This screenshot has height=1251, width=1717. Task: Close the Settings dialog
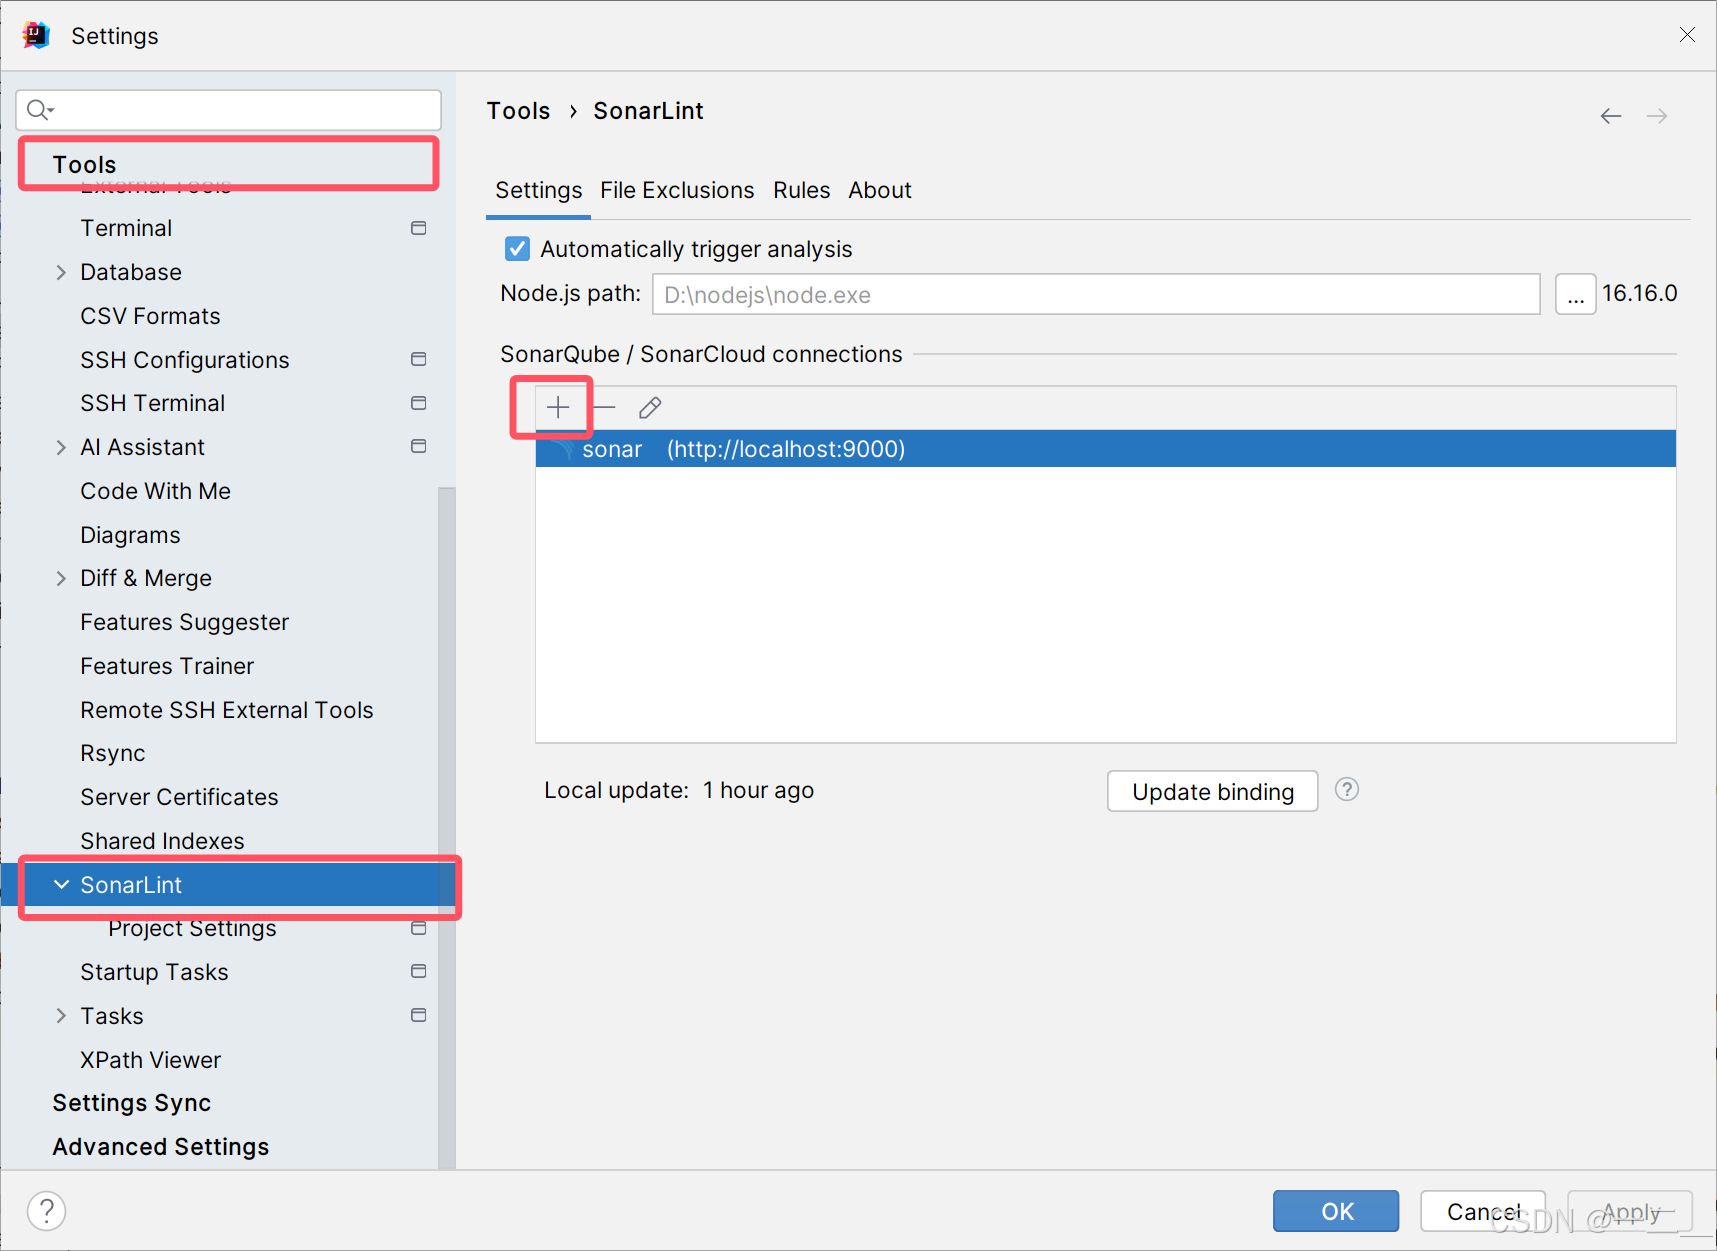point(1687,35)
